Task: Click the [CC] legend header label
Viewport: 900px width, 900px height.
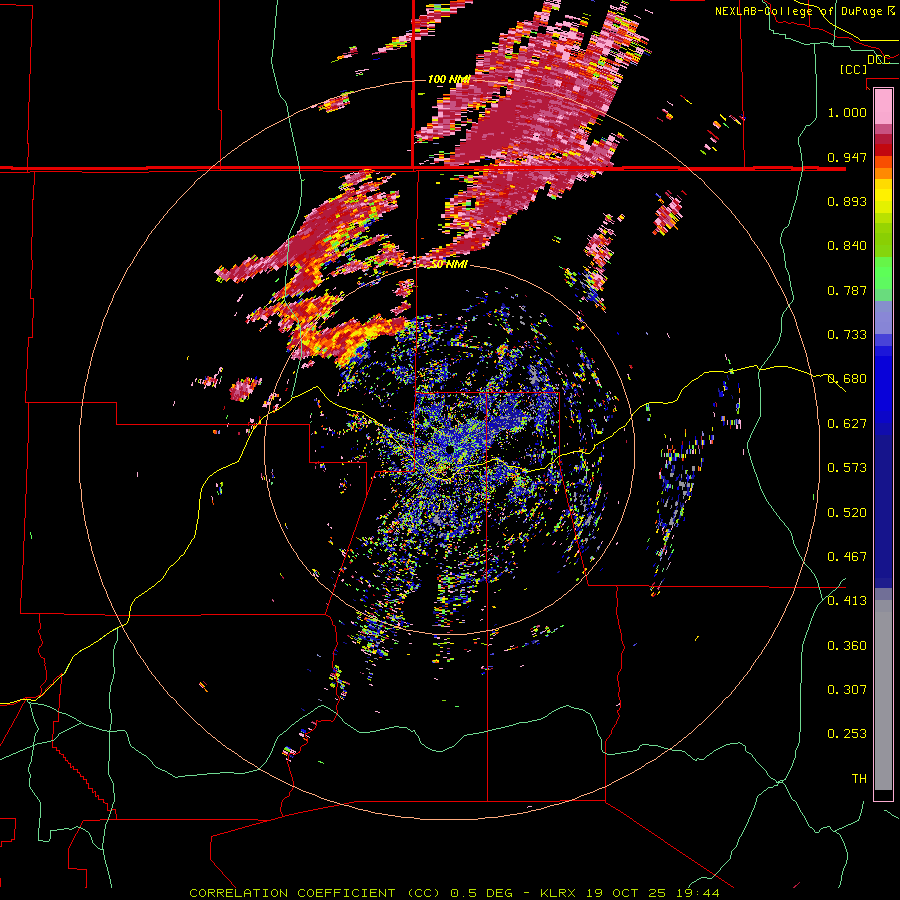Action: point(853,69)
